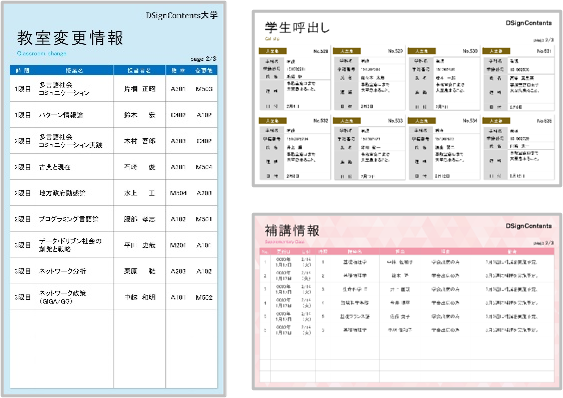Click page 2/3 indicator on classroom panel

(203, 59)
